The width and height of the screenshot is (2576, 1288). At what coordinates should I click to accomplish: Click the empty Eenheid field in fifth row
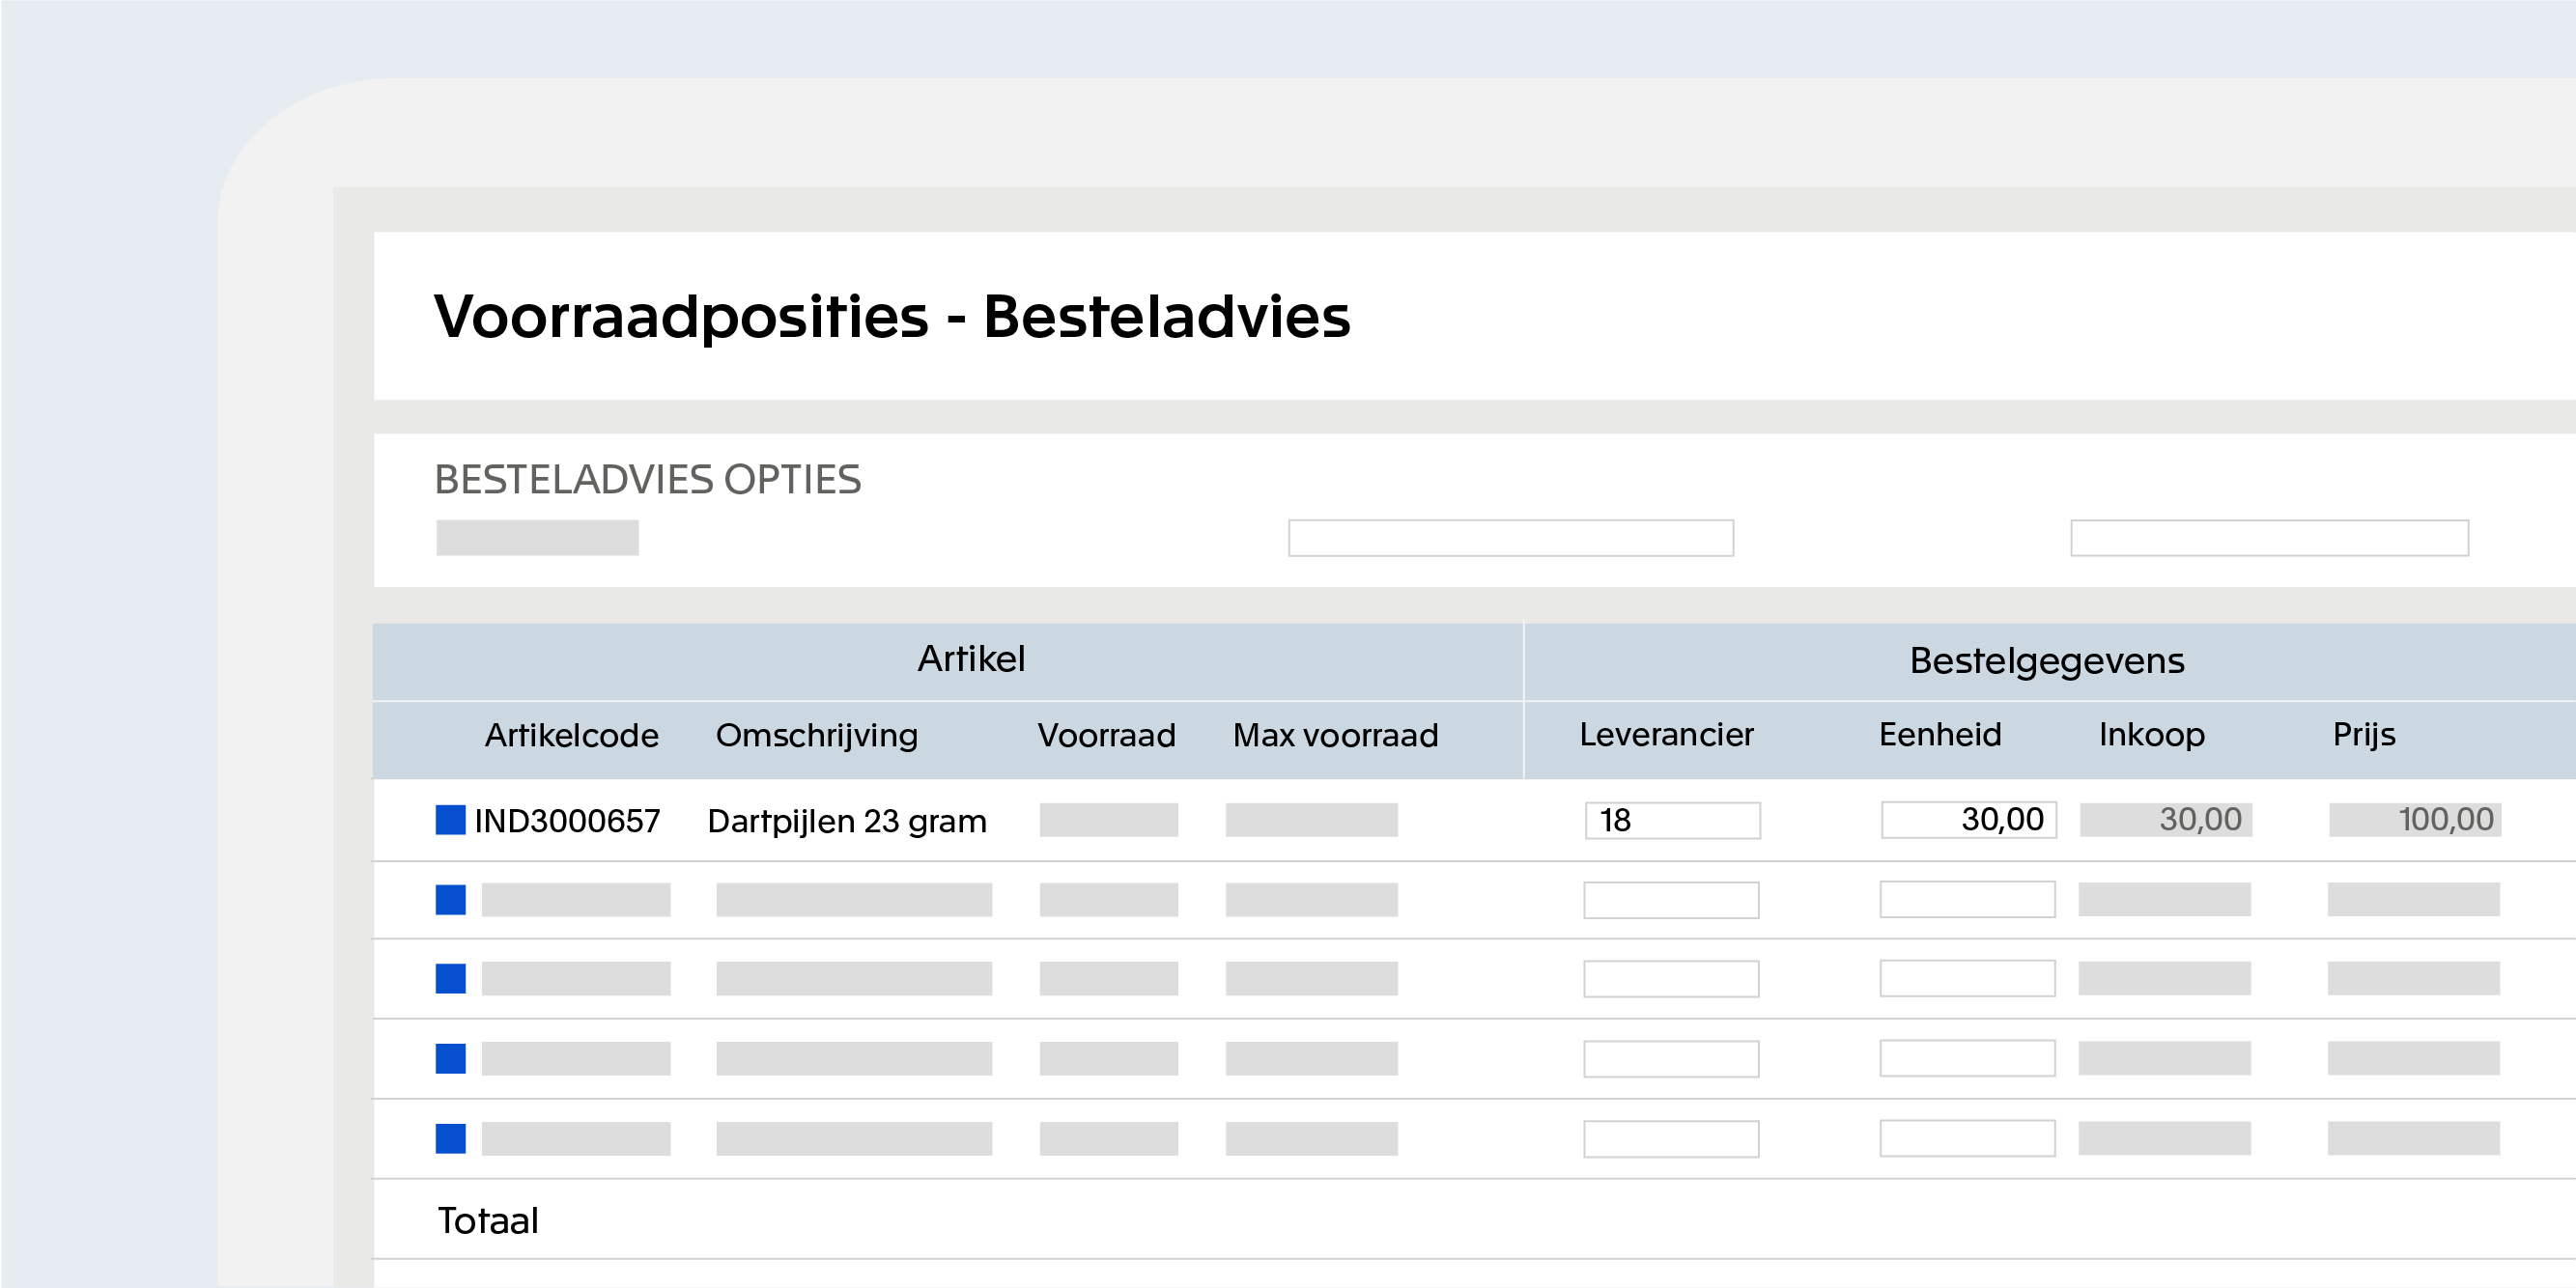click(x=1967, y=1138)
